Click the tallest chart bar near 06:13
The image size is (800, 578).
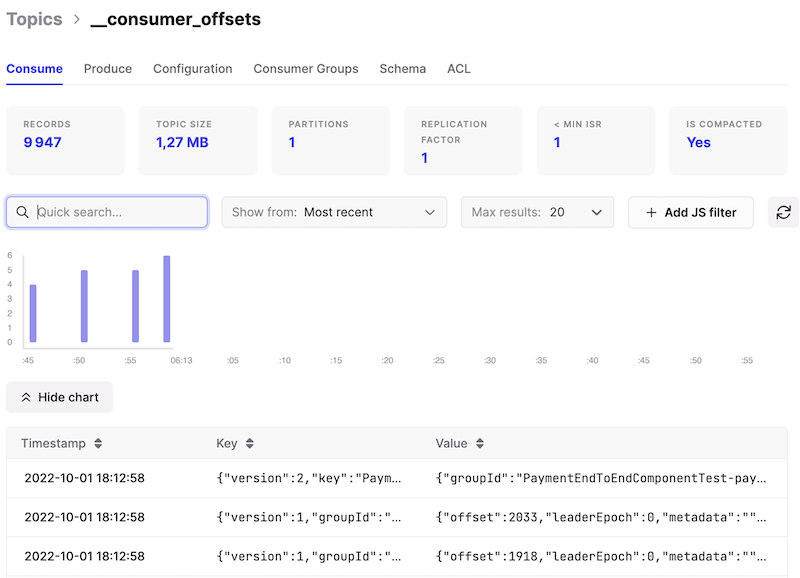click(x=166, y=299)
